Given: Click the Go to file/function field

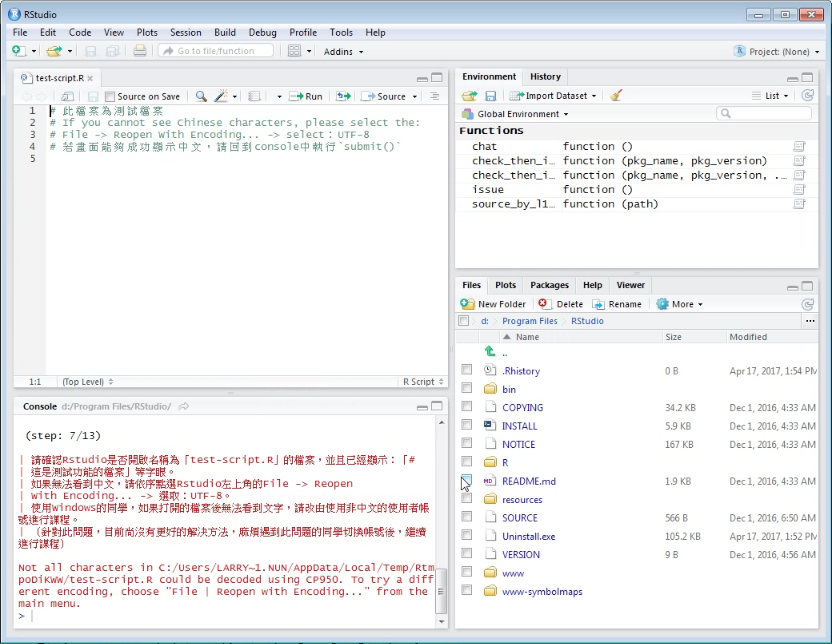Looking at the screenshot, I should click(x=216, y=51).
